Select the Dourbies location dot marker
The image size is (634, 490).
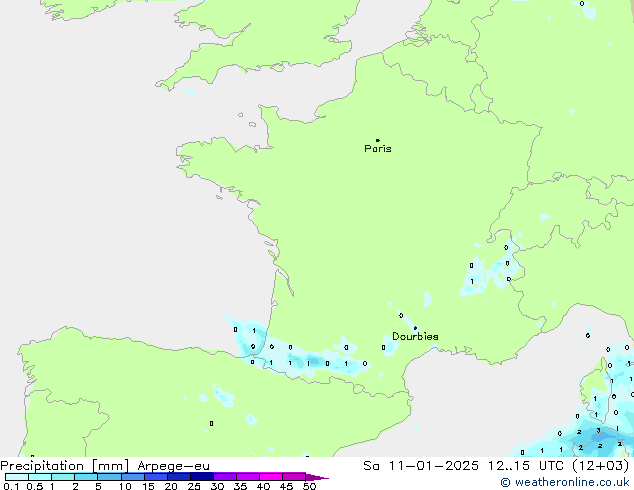coord(415,328)
